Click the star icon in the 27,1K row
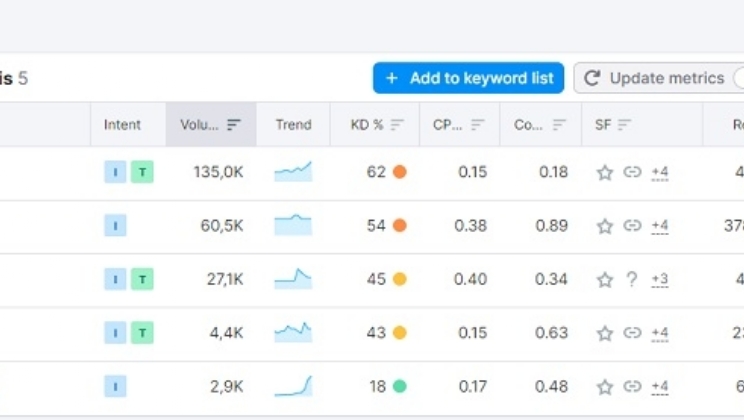 [604, 280]
